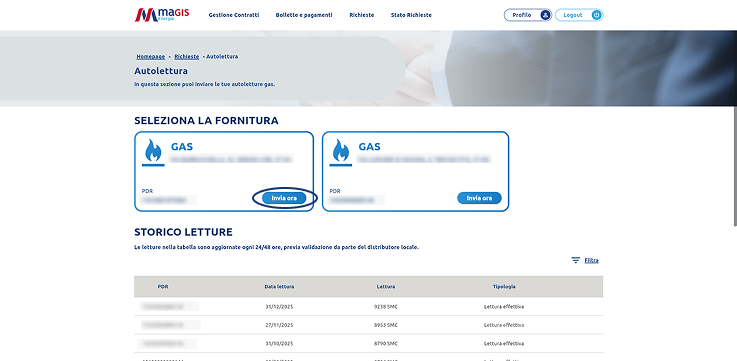Click the Logout button
Screen dimensions: 737x361
point(579,15)
